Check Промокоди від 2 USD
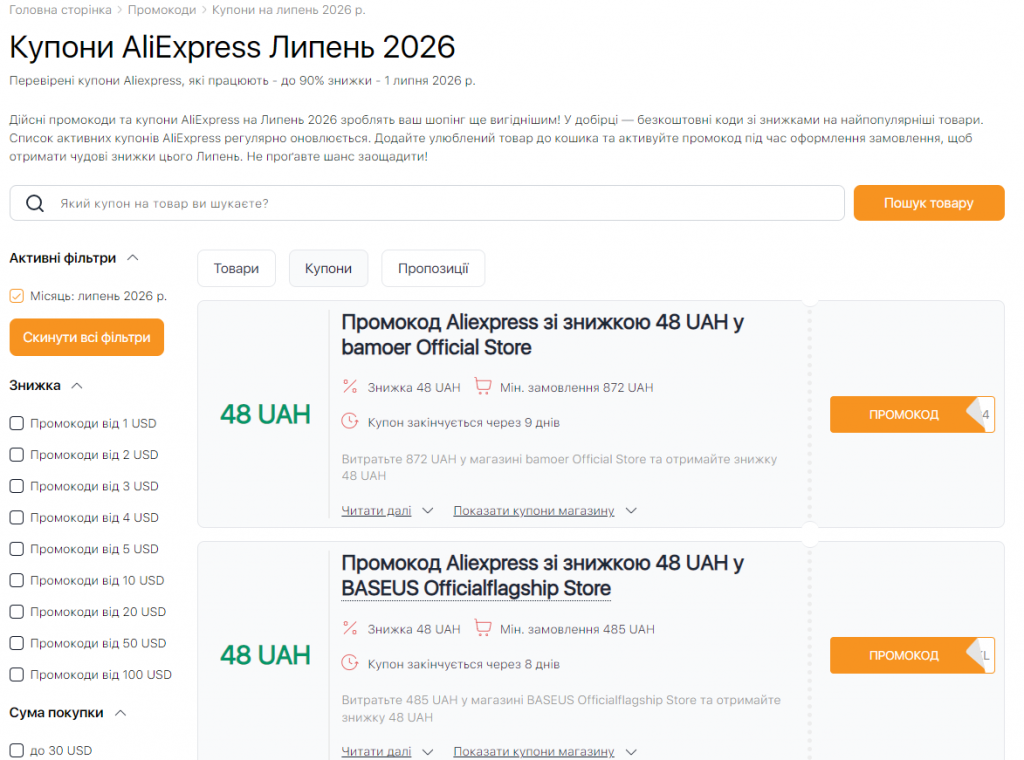1024x760 pixels. (x=16, y=454)
